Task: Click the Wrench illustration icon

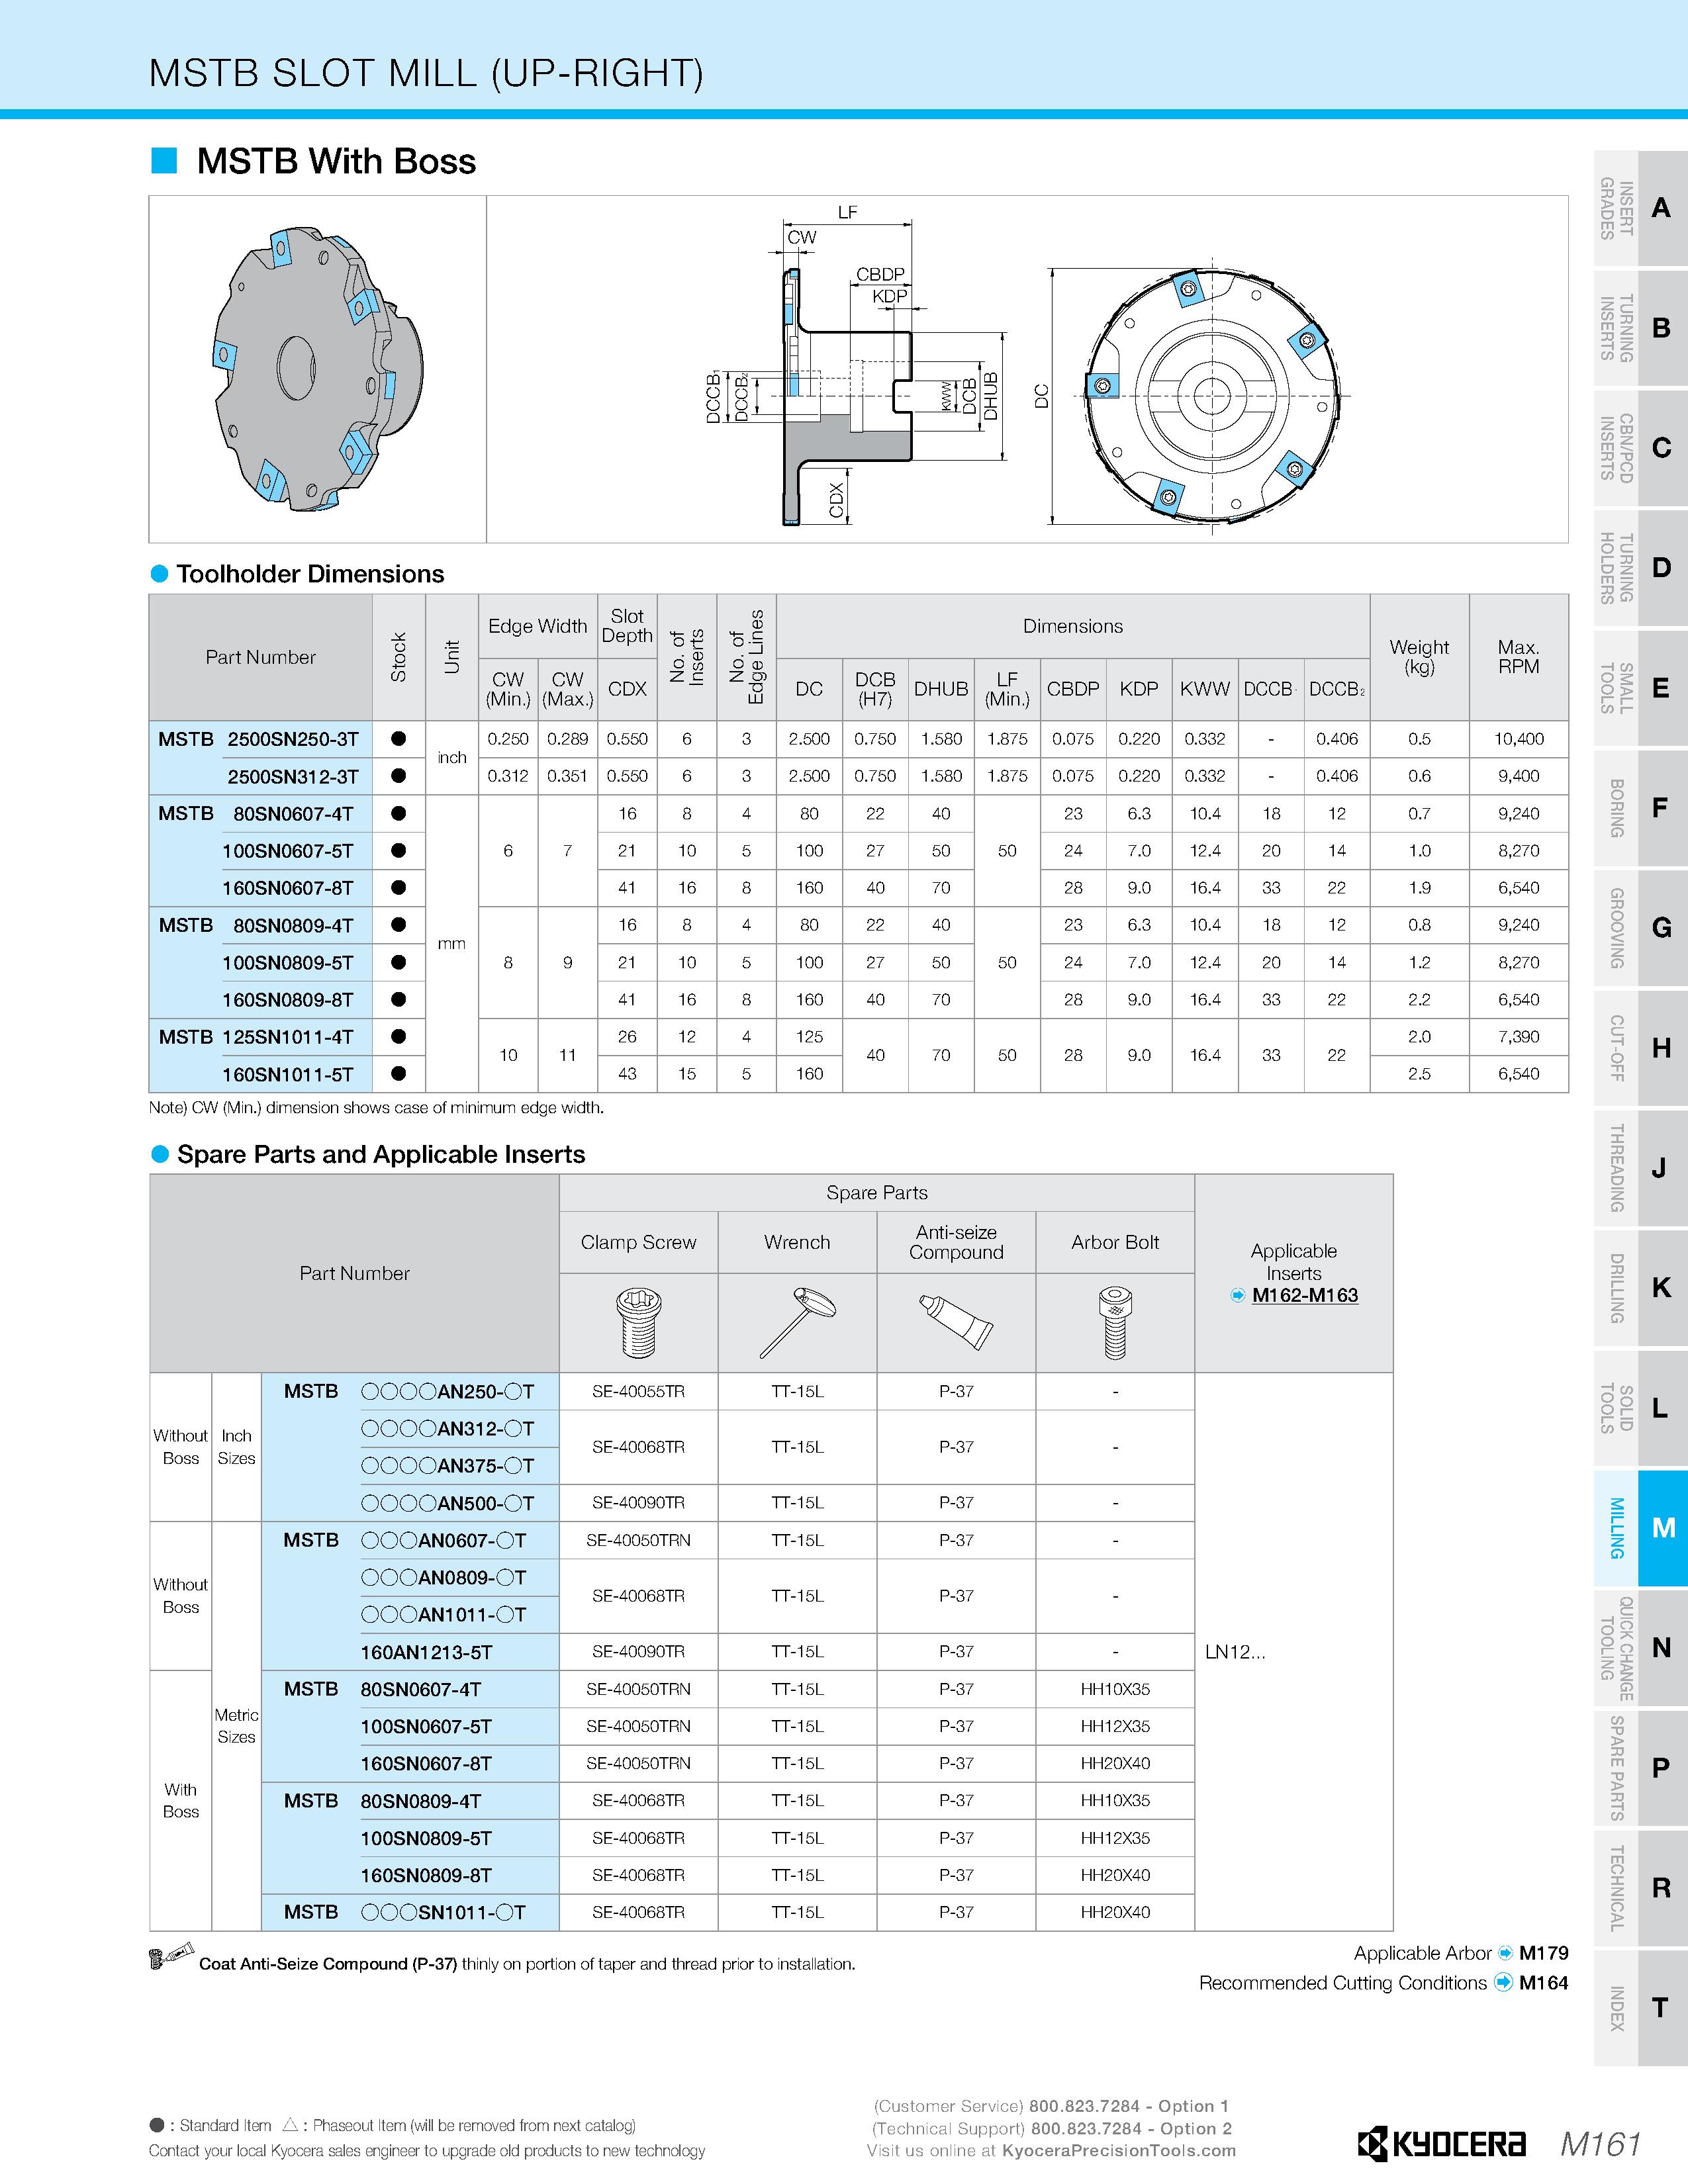Action: point(797,1322)
